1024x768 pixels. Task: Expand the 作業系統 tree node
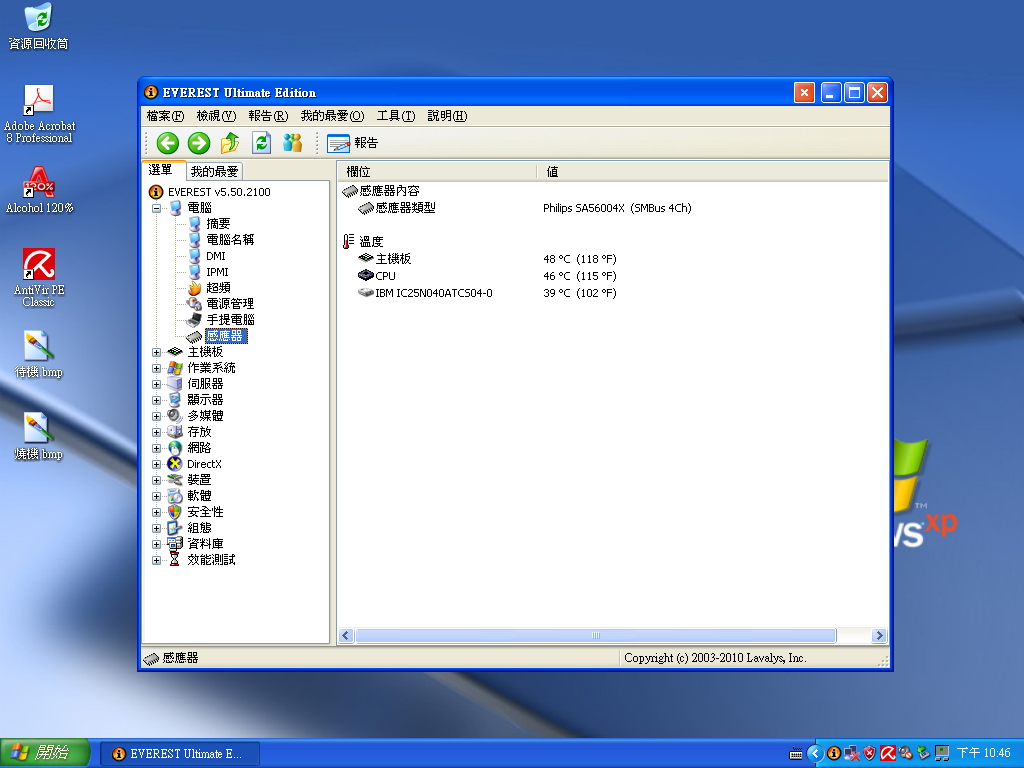click(x=156, y=368)
